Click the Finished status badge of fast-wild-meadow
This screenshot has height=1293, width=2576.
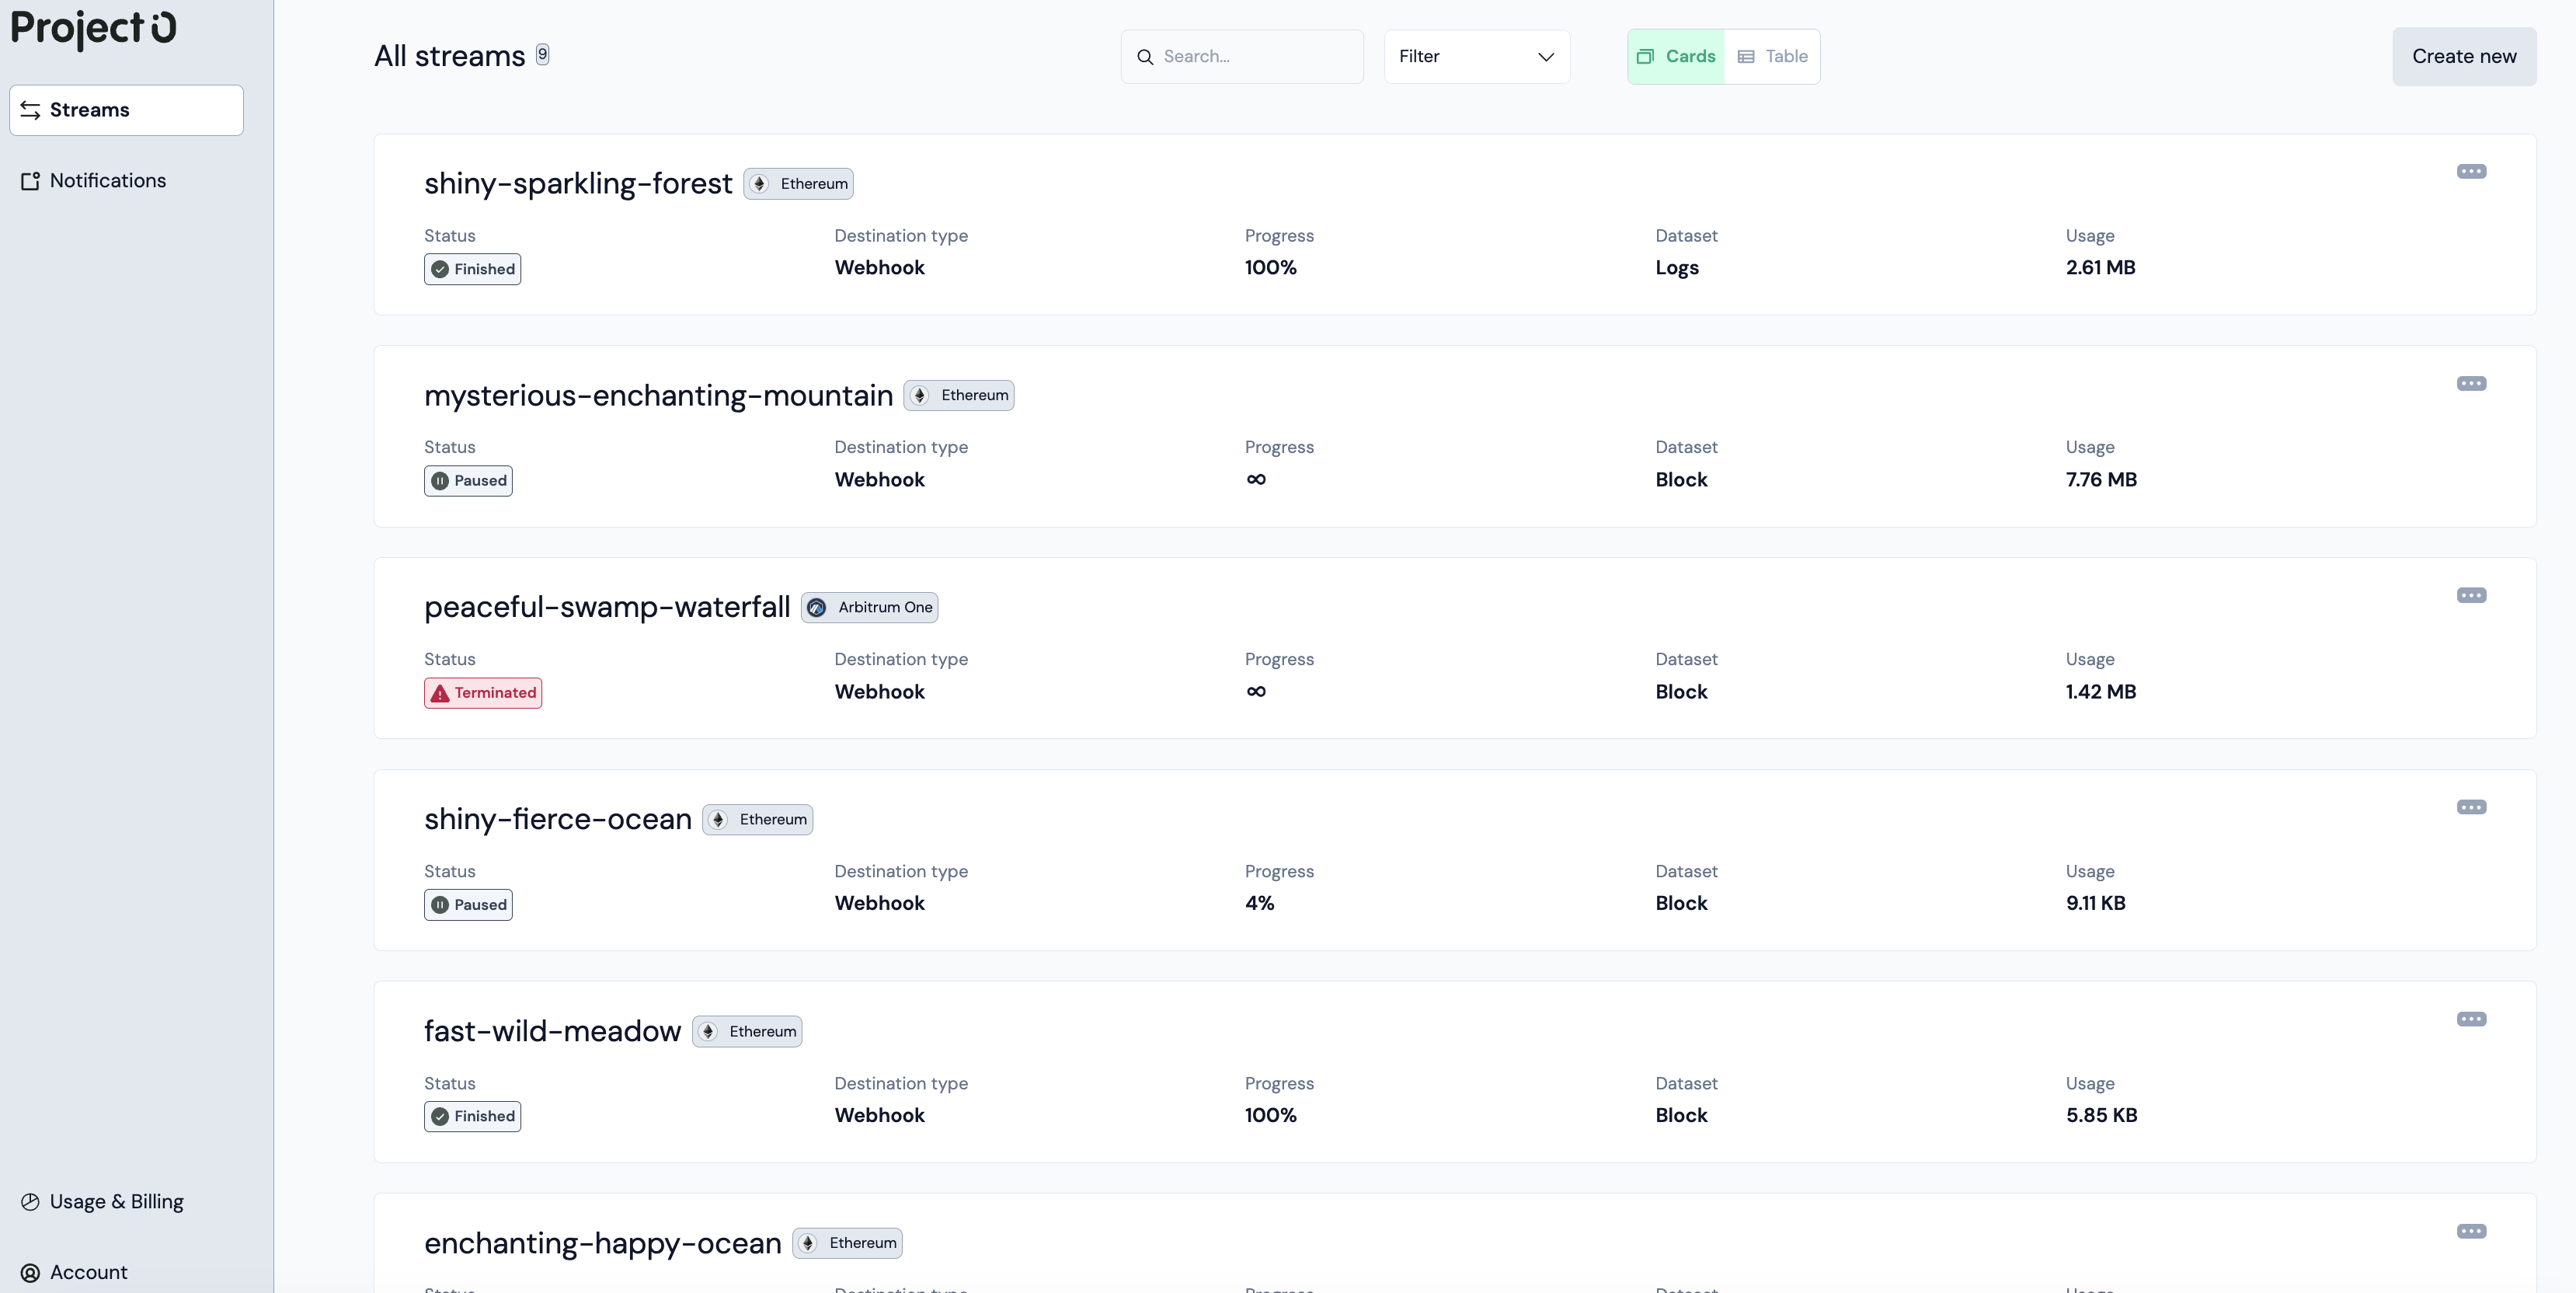point(472,1116)
